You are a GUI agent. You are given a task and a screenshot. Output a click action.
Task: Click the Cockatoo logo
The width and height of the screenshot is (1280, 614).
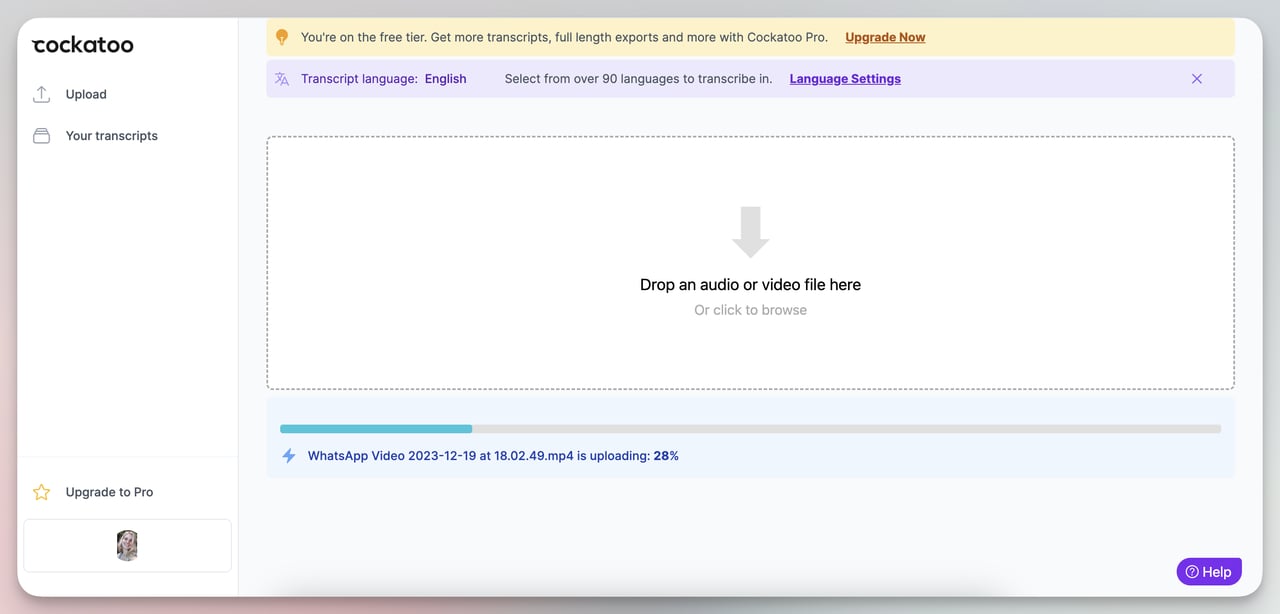[82, 44]
